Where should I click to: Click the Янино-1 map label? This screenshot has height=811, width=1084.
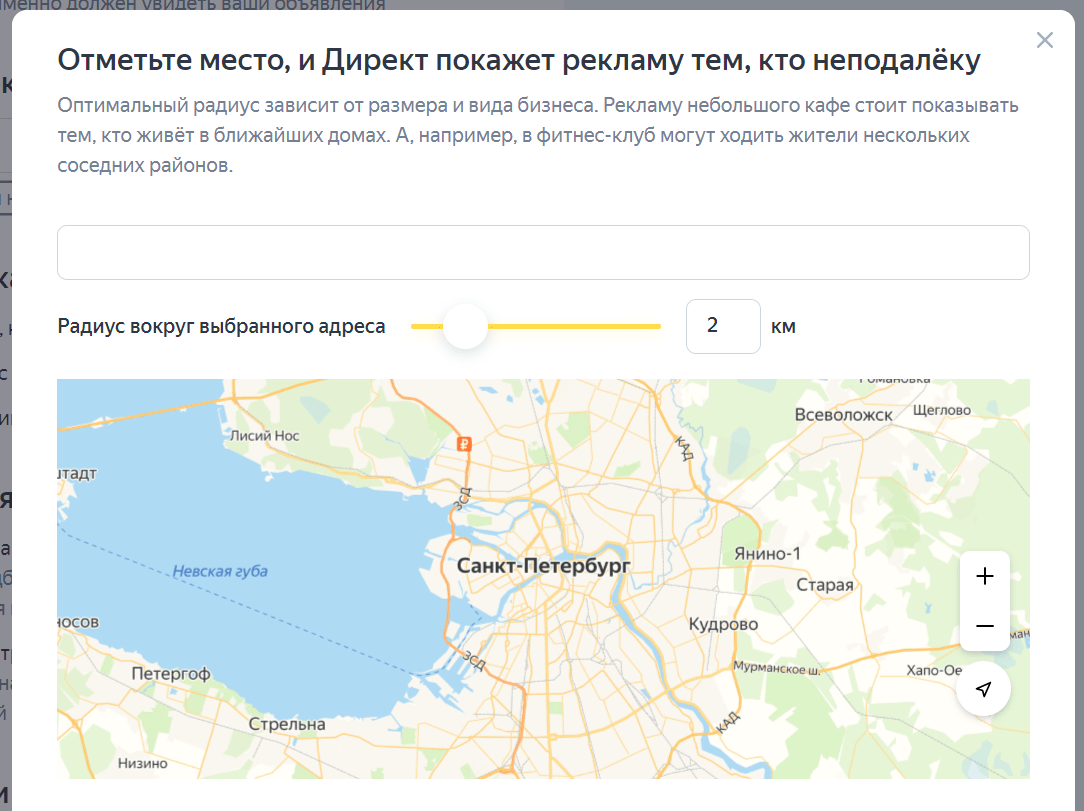click(x=767, y=554)
